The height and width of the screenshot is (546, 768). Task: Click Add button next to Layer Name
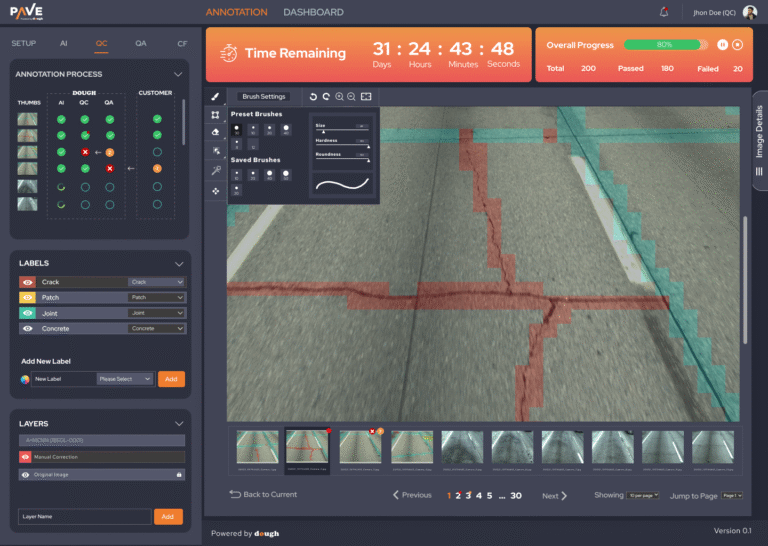168,516
